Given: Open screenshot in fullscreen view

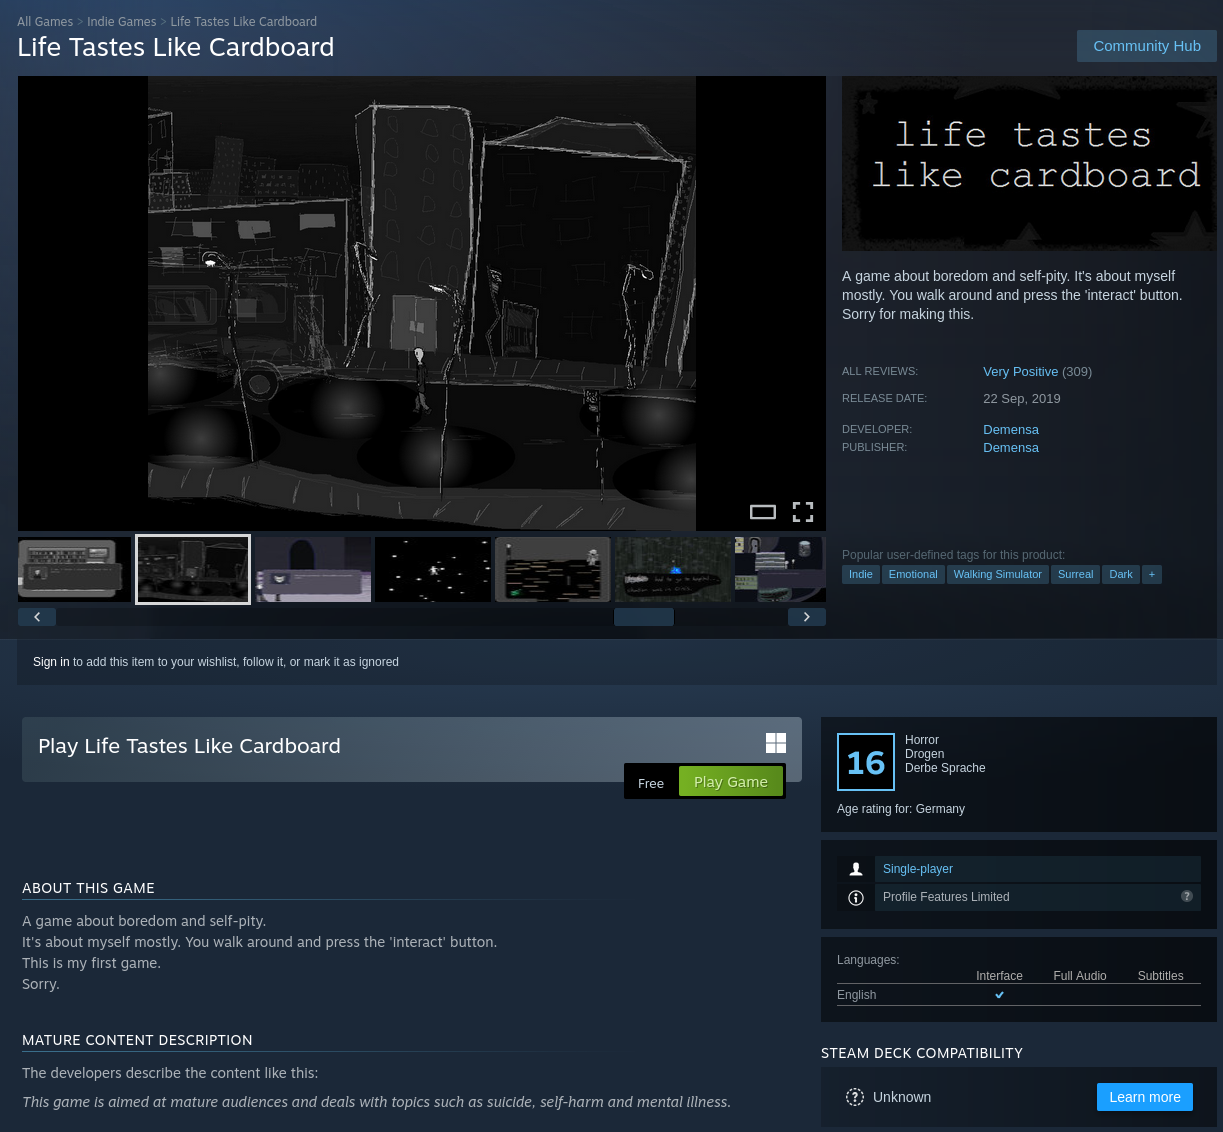Looking at the screenshot, I should (803, 512).
